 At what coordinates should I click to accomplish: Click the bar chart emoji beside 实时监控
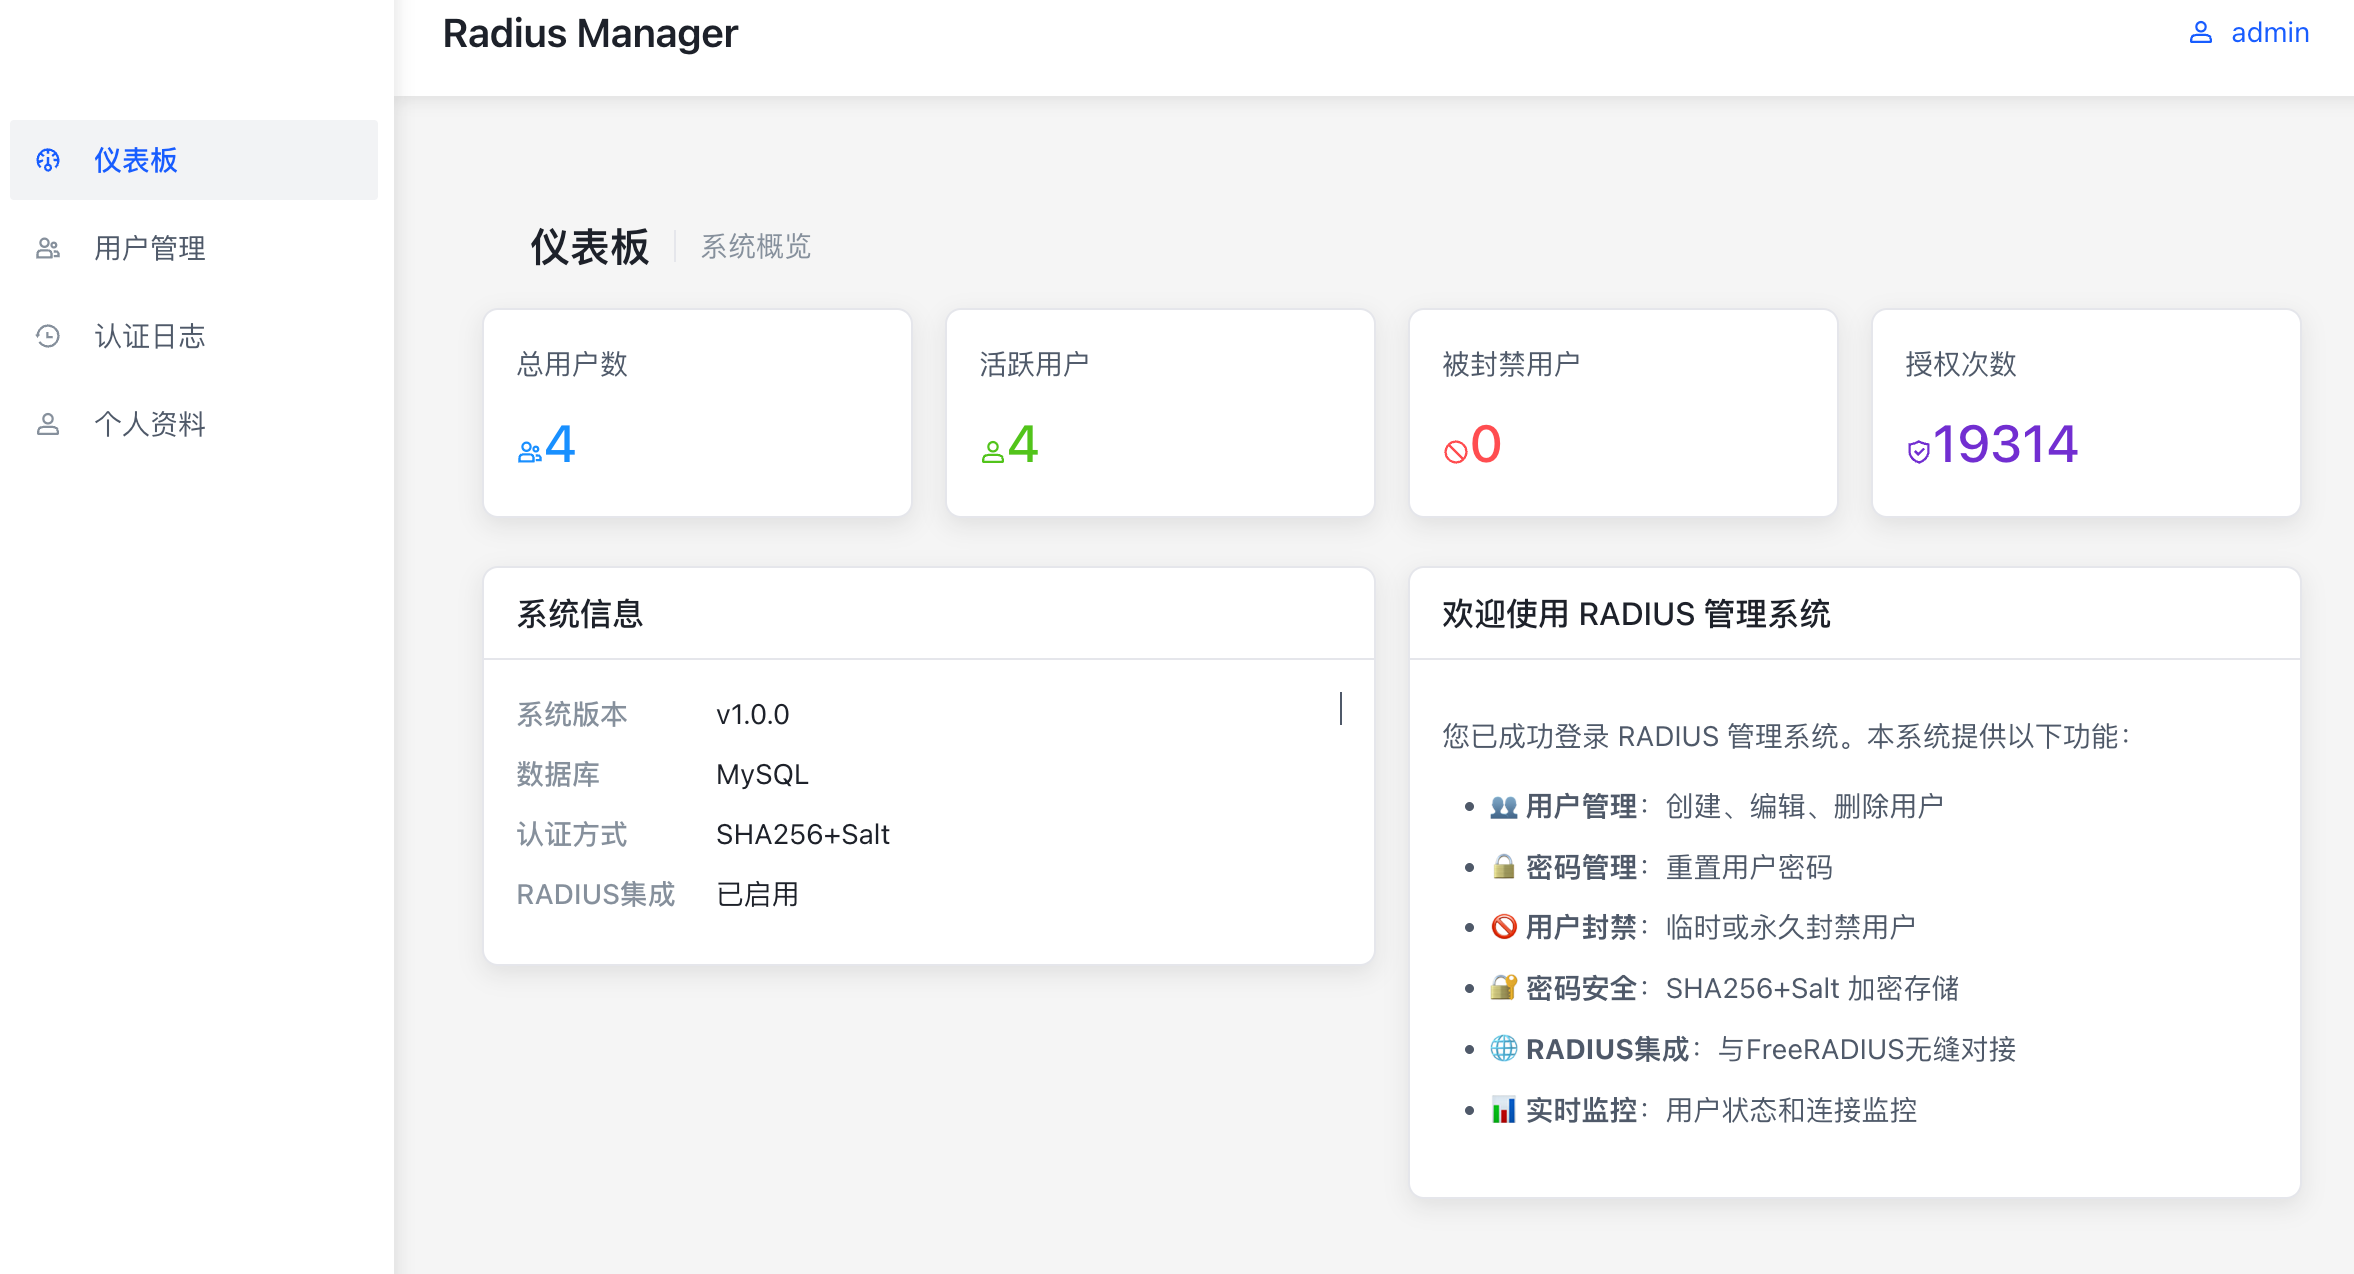pos(1504,1110)
